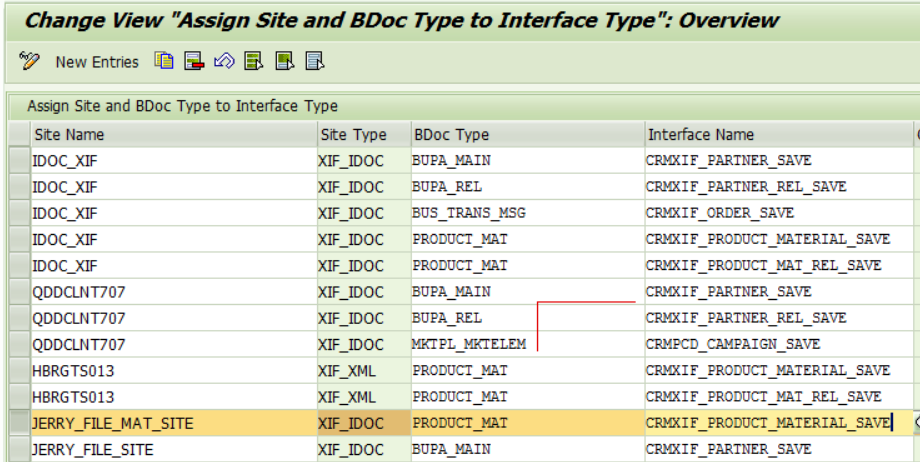Click the Site Type column header
This screenshot has width=920, height=462.
pos(364,134)
